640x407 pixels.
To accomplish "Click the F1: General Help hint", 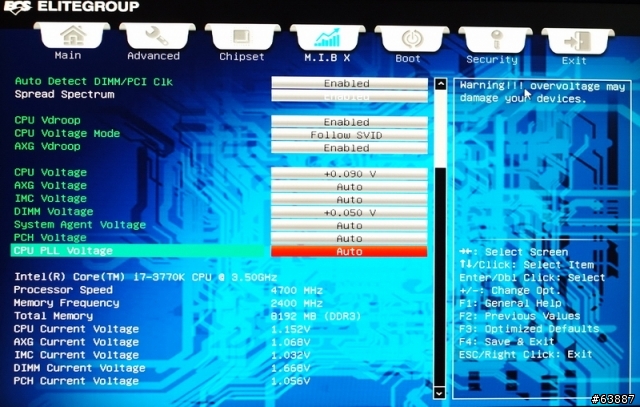I will point(510,303).
